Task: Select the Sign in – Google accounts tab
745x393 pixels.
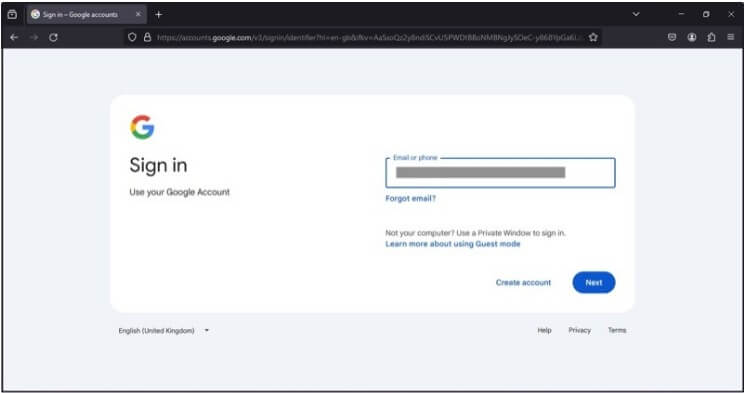Action: tap(86, 14)
